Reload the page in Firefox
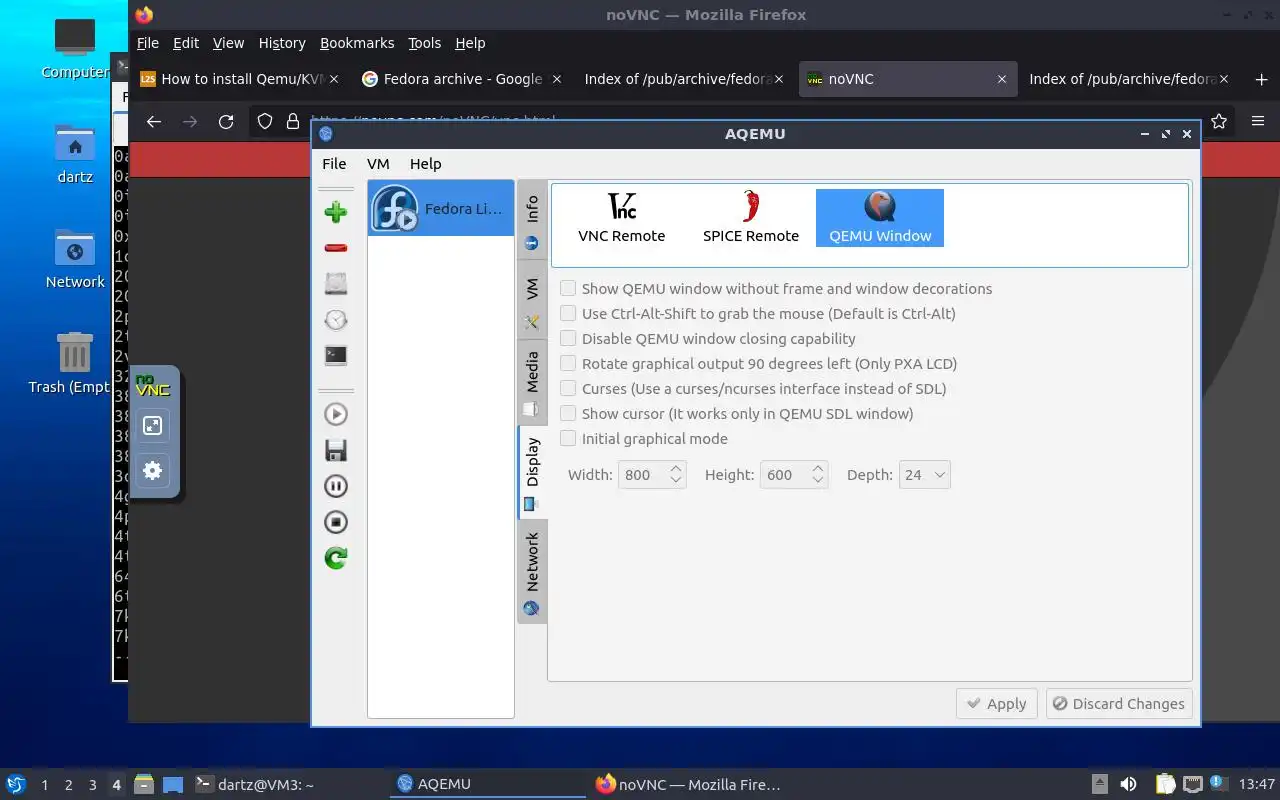 coord(226,121)
